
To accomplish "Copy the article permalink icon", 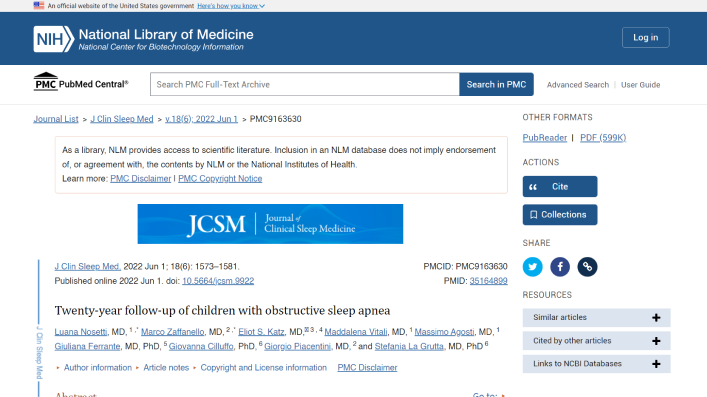I will 587,267.
